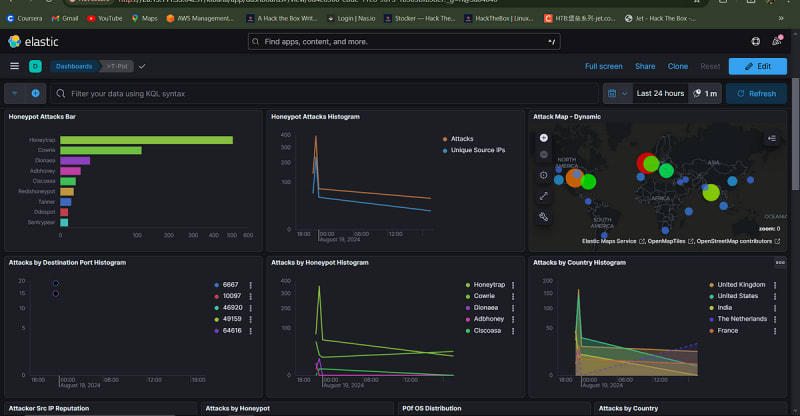The width and height of the screenshot is (800, 416).
Task: Toggle the Attacks series in the histogram legend
Action: point(462,139)
